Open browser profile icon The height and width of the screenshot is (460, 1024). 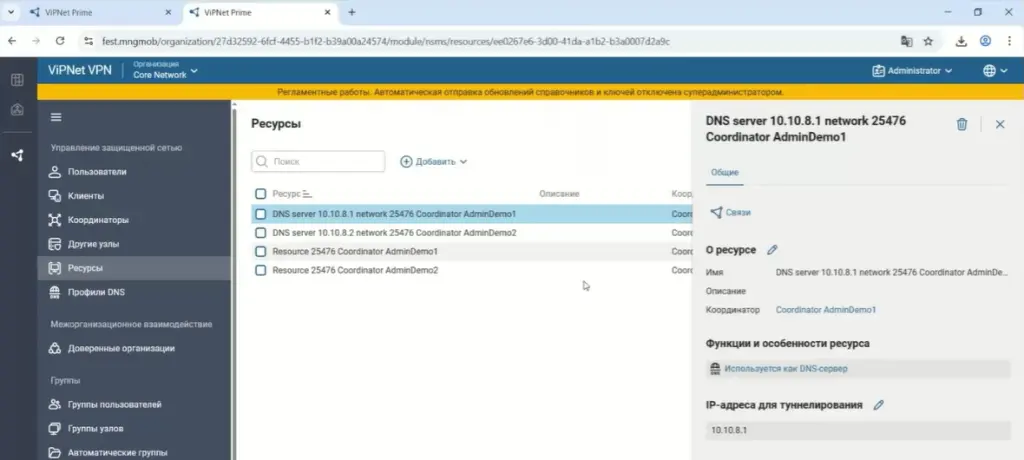point(985,41)
